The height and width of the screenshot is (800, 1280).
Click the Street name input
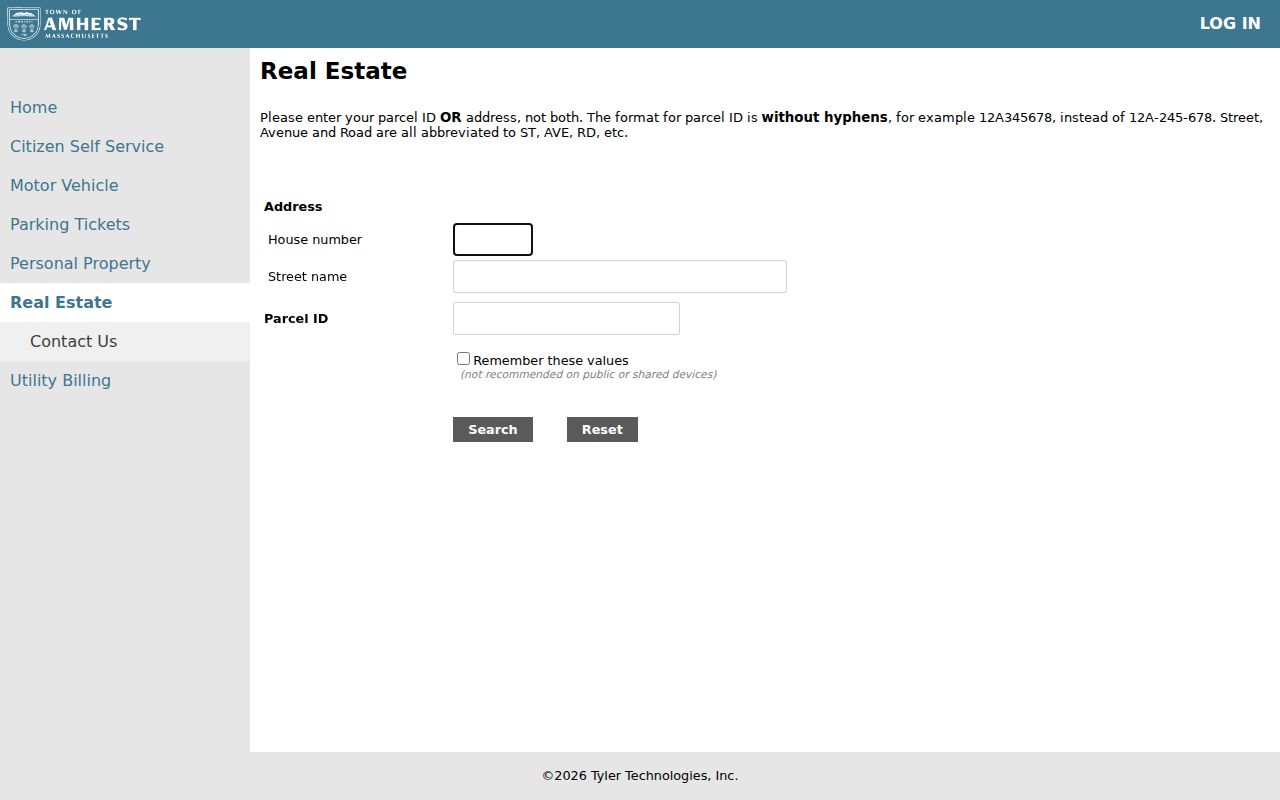(620, 277)
